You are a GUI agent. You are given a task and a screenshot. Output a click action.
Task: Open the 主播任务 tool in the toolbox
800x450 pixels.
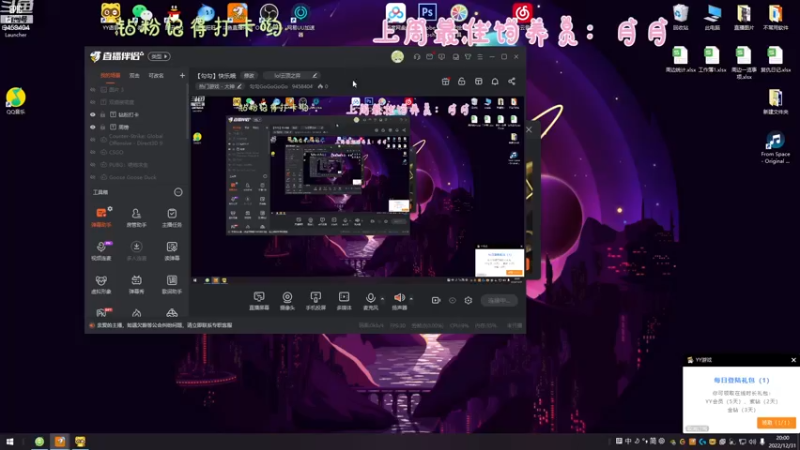pyautogui.click(x=171, y=217)
